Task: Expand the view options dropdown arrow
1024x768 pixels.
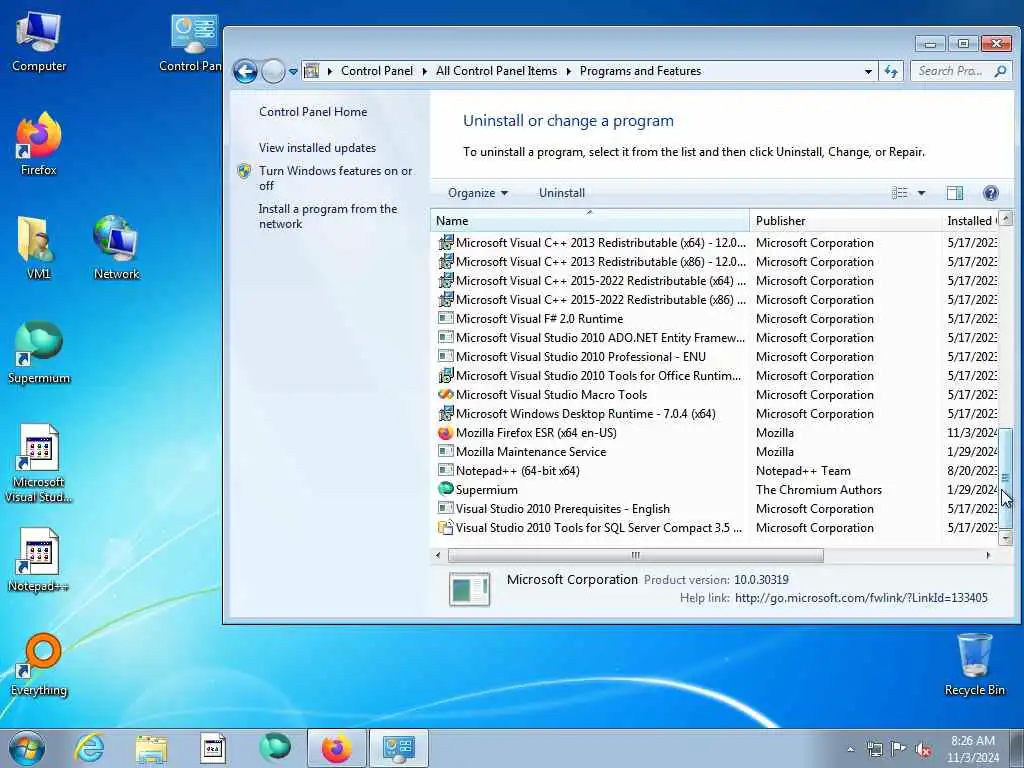Action: tap(921, 193)
